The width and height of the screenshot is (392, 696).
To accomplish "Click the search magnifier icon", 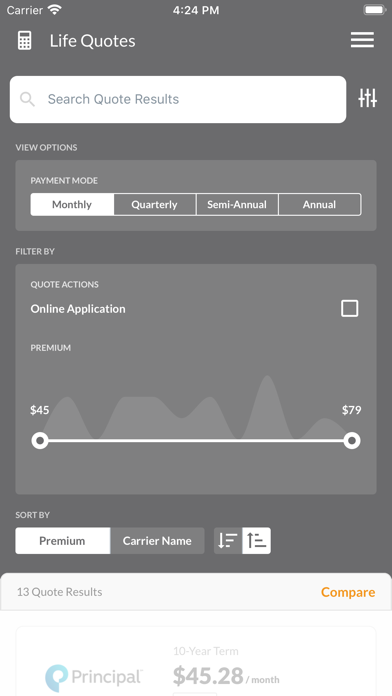I will click(28, 99).
